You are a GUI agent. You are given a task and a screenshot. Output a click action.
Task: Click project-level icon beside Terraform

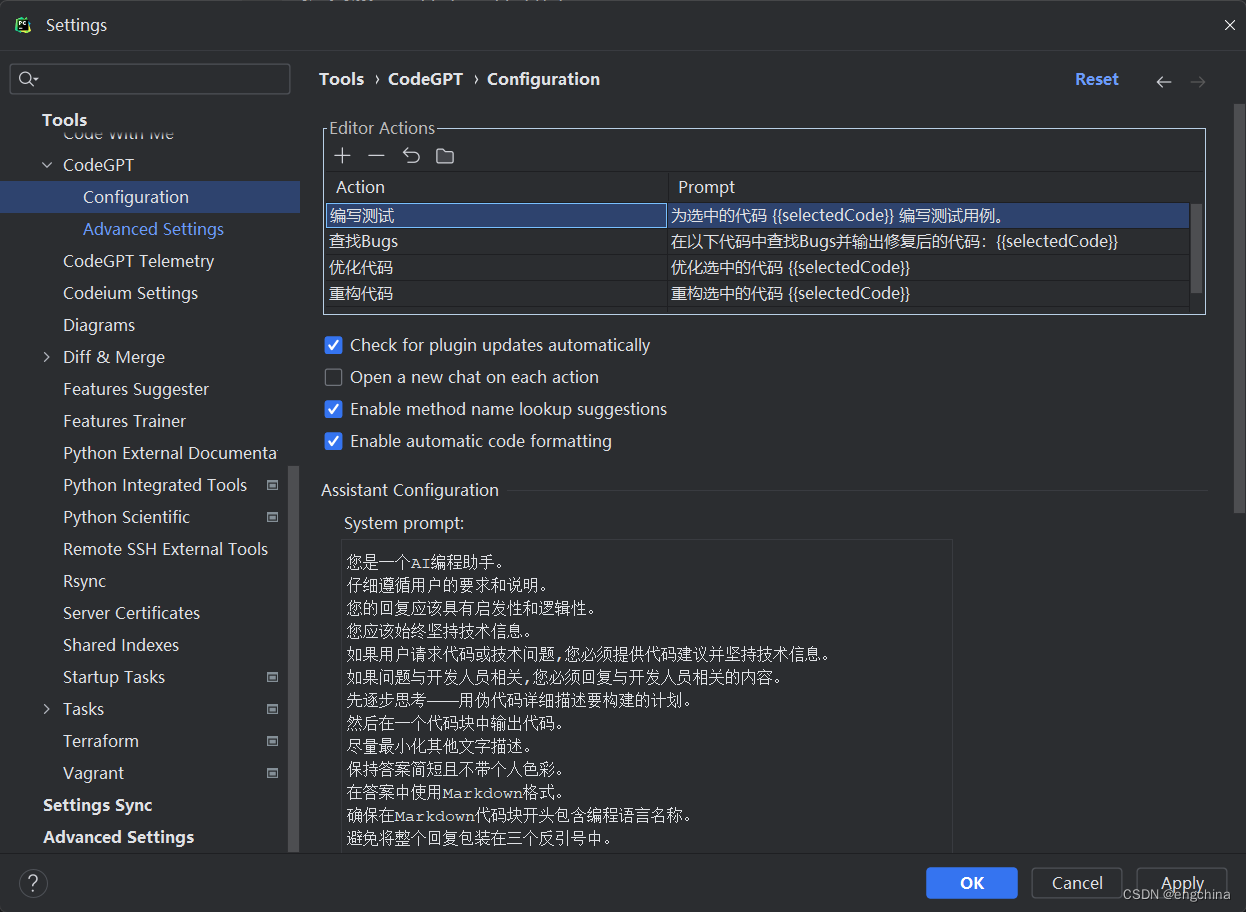273,741
